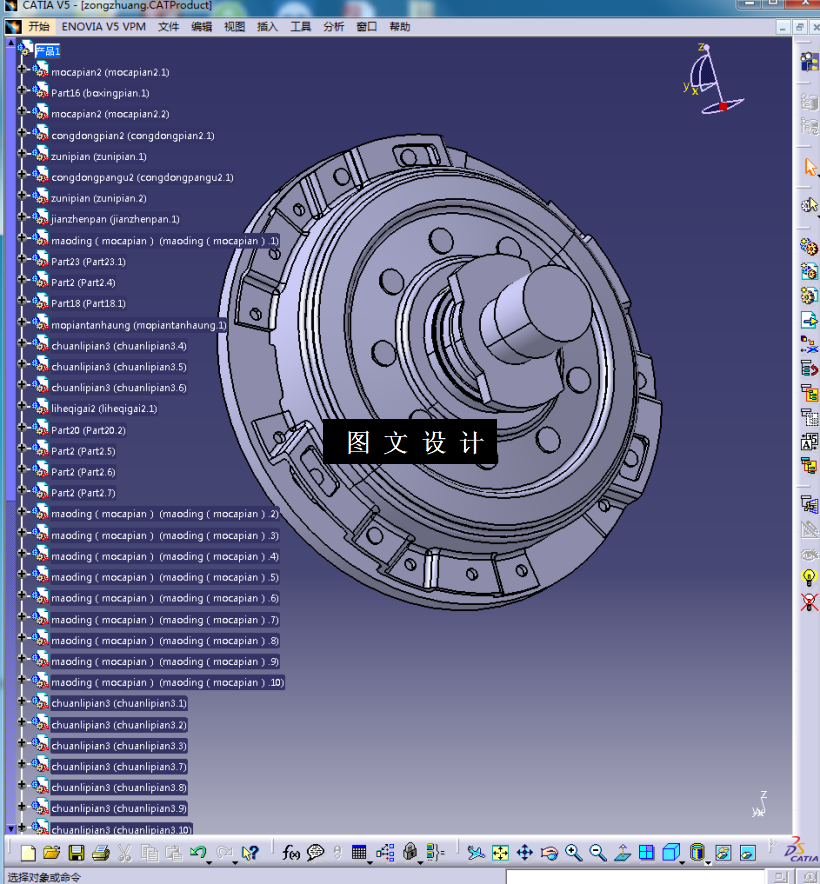Click the Select arrow tool on the right toolbar
The width and height of the screenshot is (820, 884).
[x=810, y=167]
